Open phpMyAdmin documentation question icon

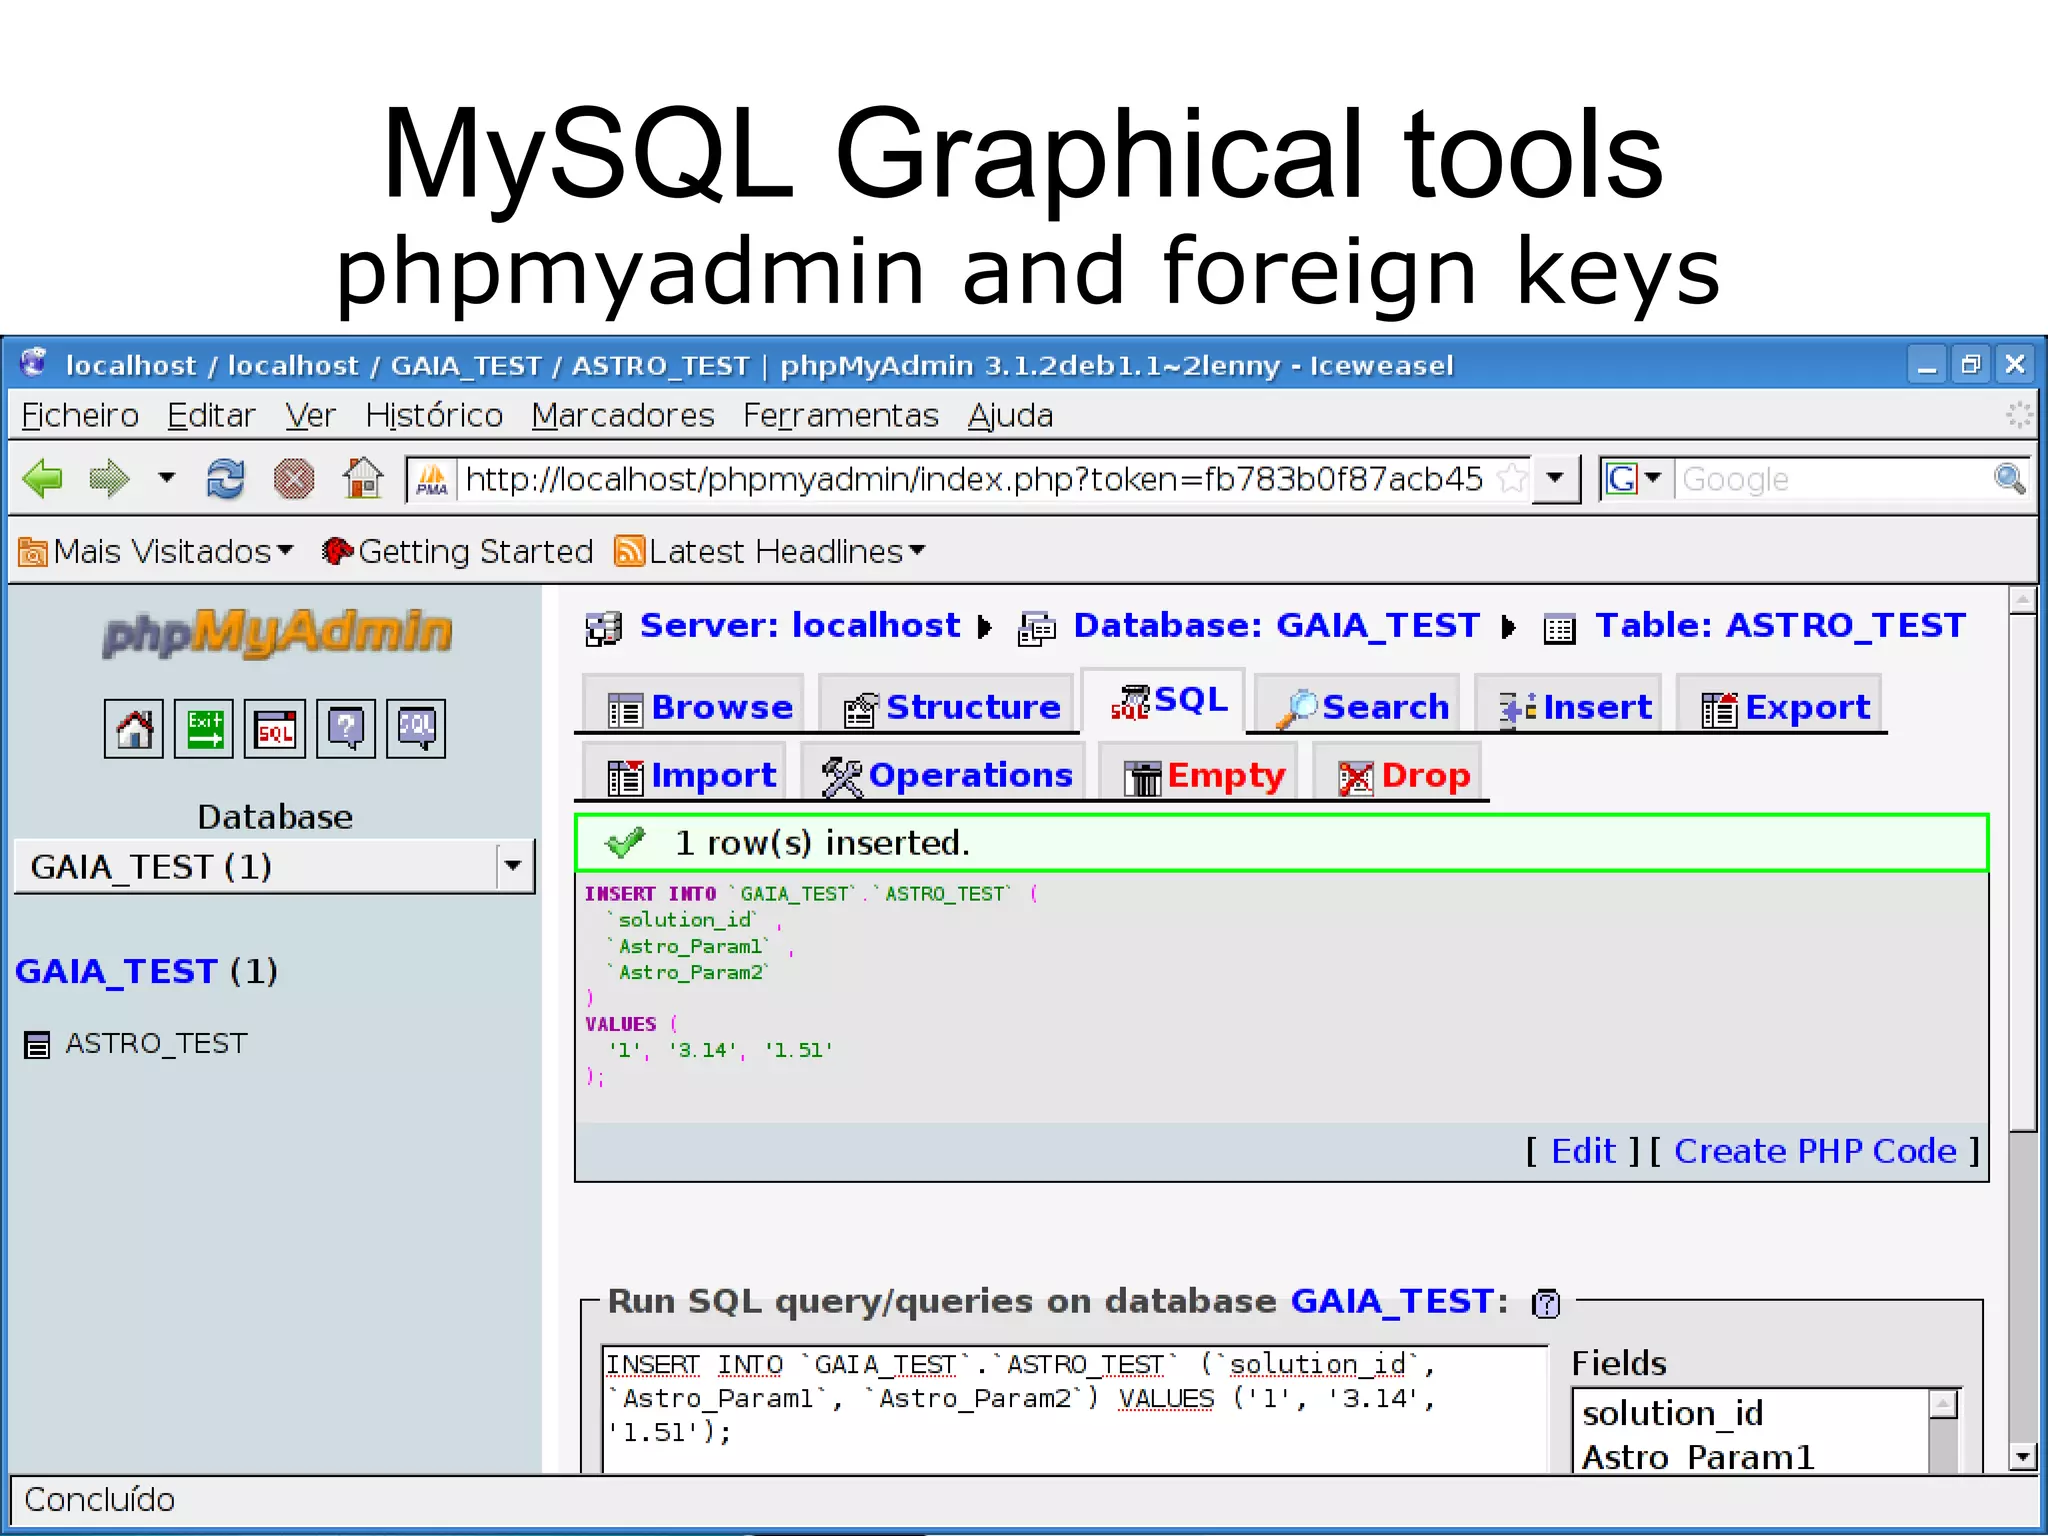coord(346,729)
